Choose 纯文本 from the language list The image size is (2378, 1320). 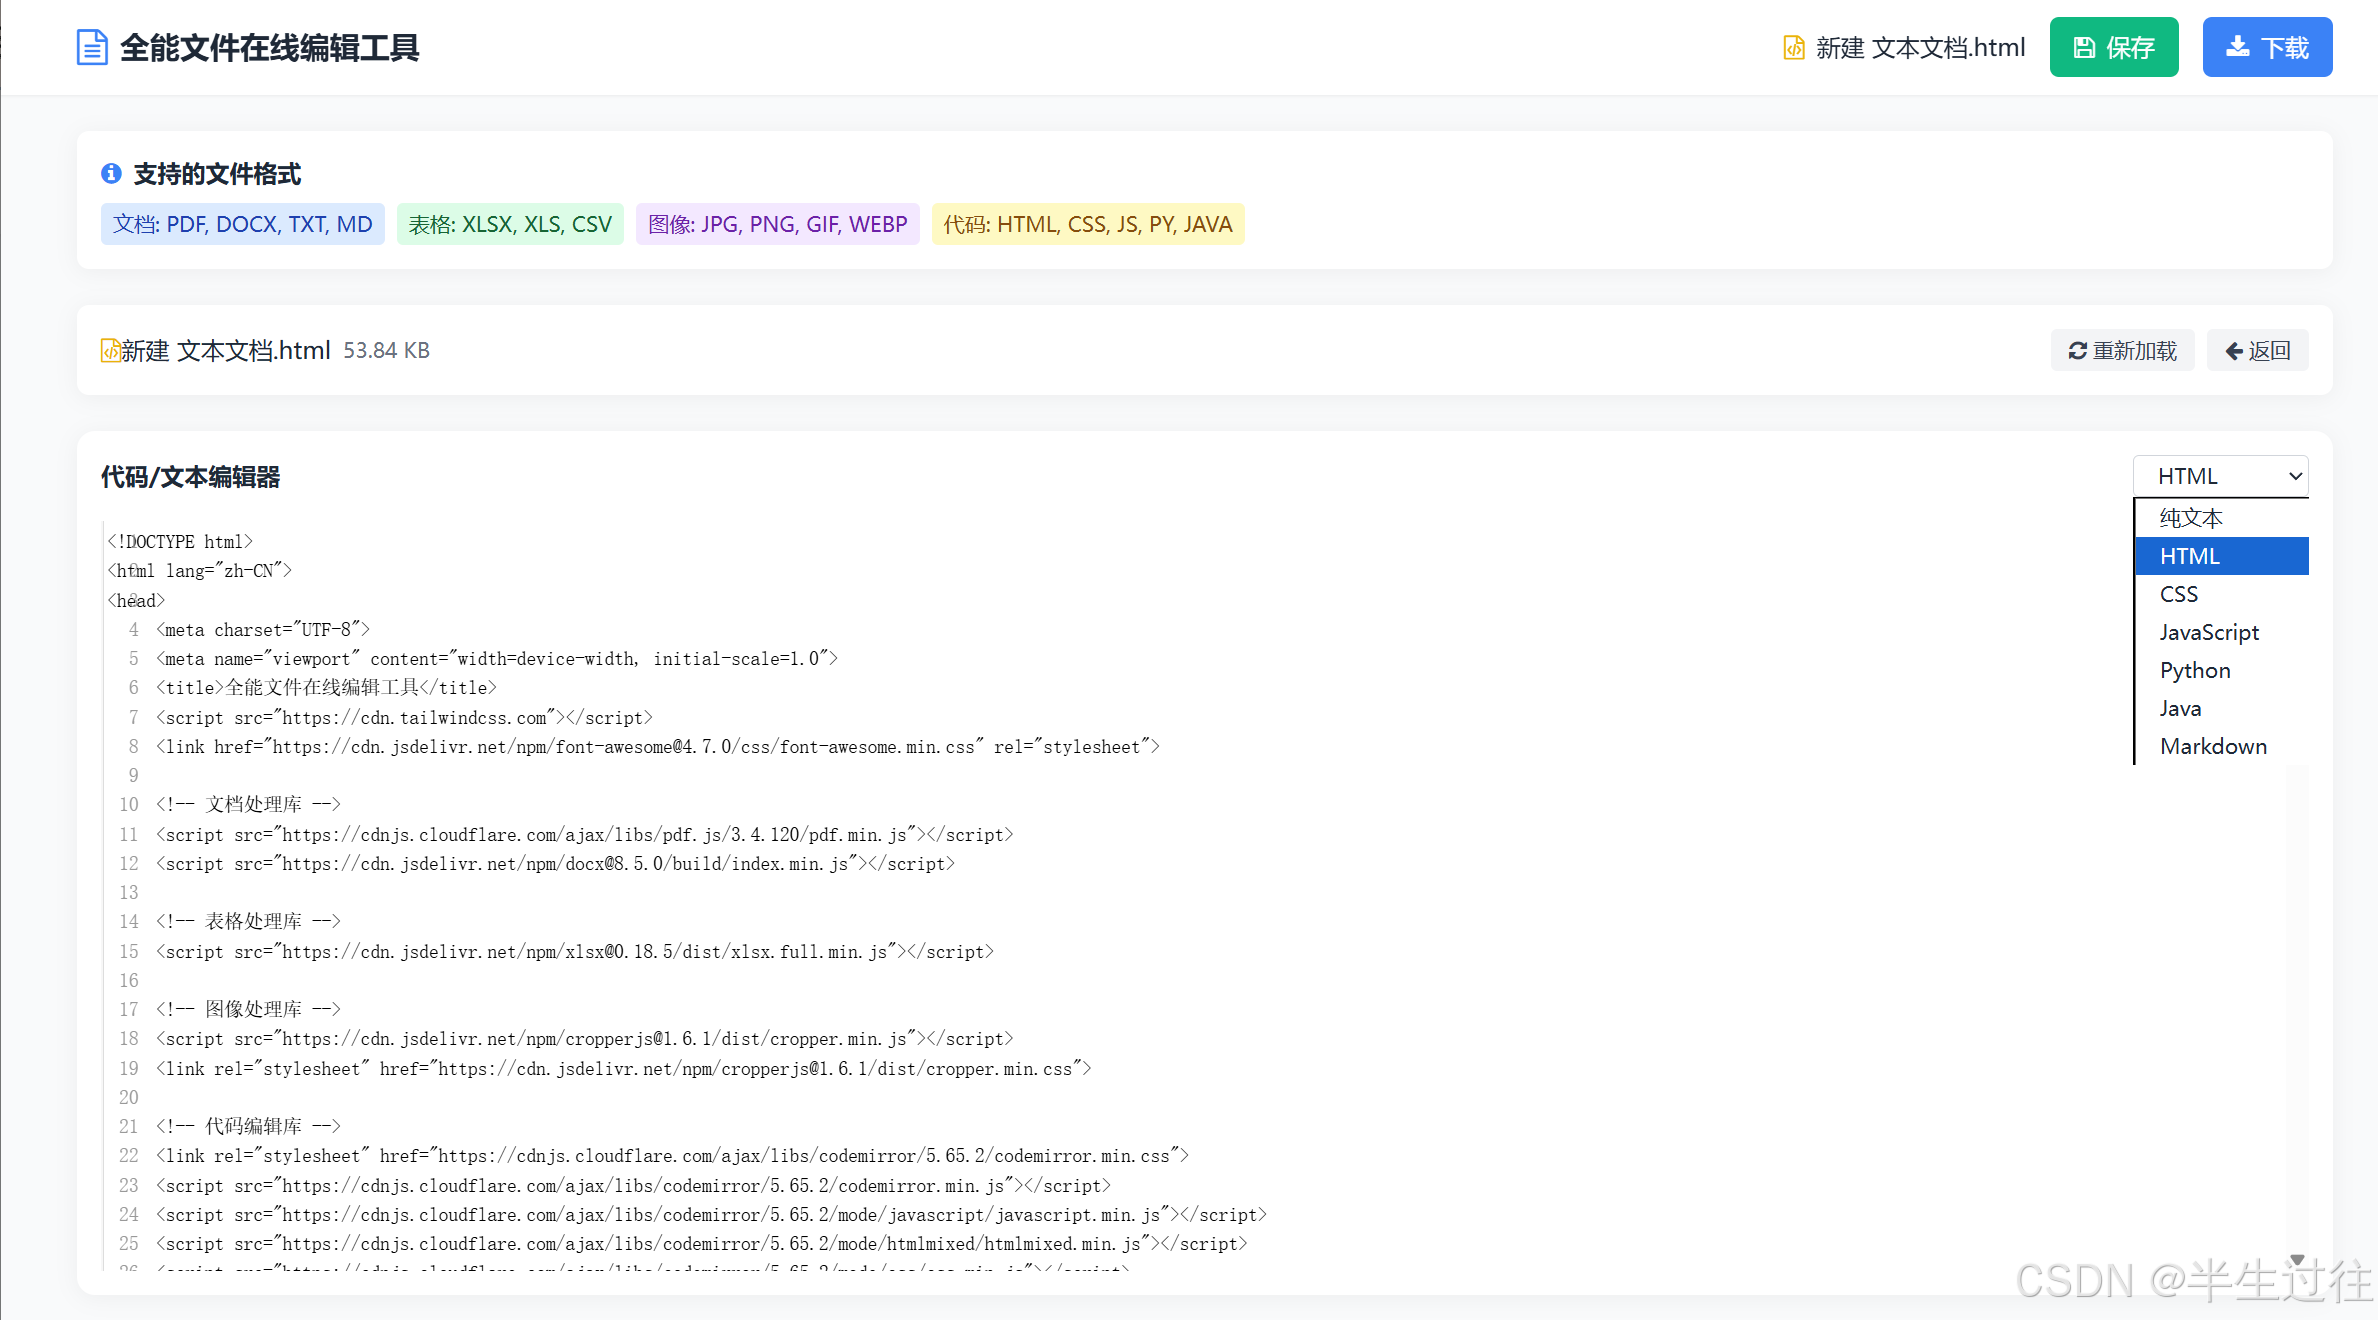(2221, 518)
